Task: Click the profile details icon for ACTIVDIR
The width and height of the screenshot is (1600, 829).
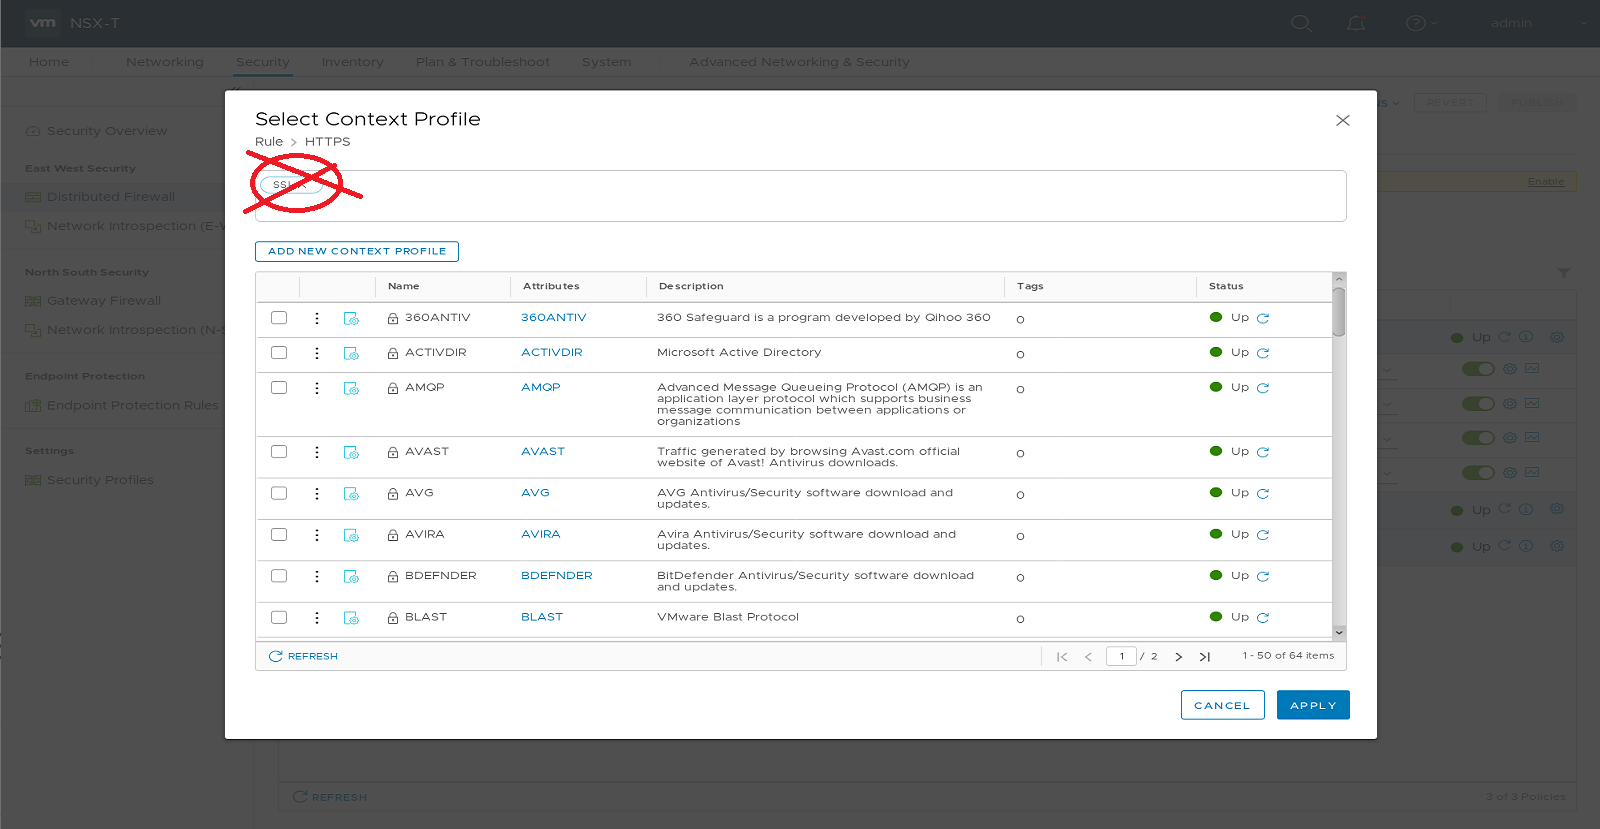Action: (x=351, y=354)
